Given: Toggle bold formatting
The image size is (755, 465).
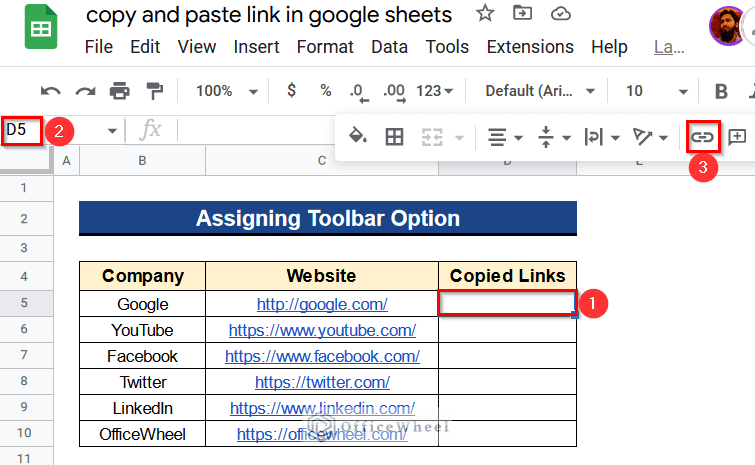Looking at the screenshot, I should (721, 91).
